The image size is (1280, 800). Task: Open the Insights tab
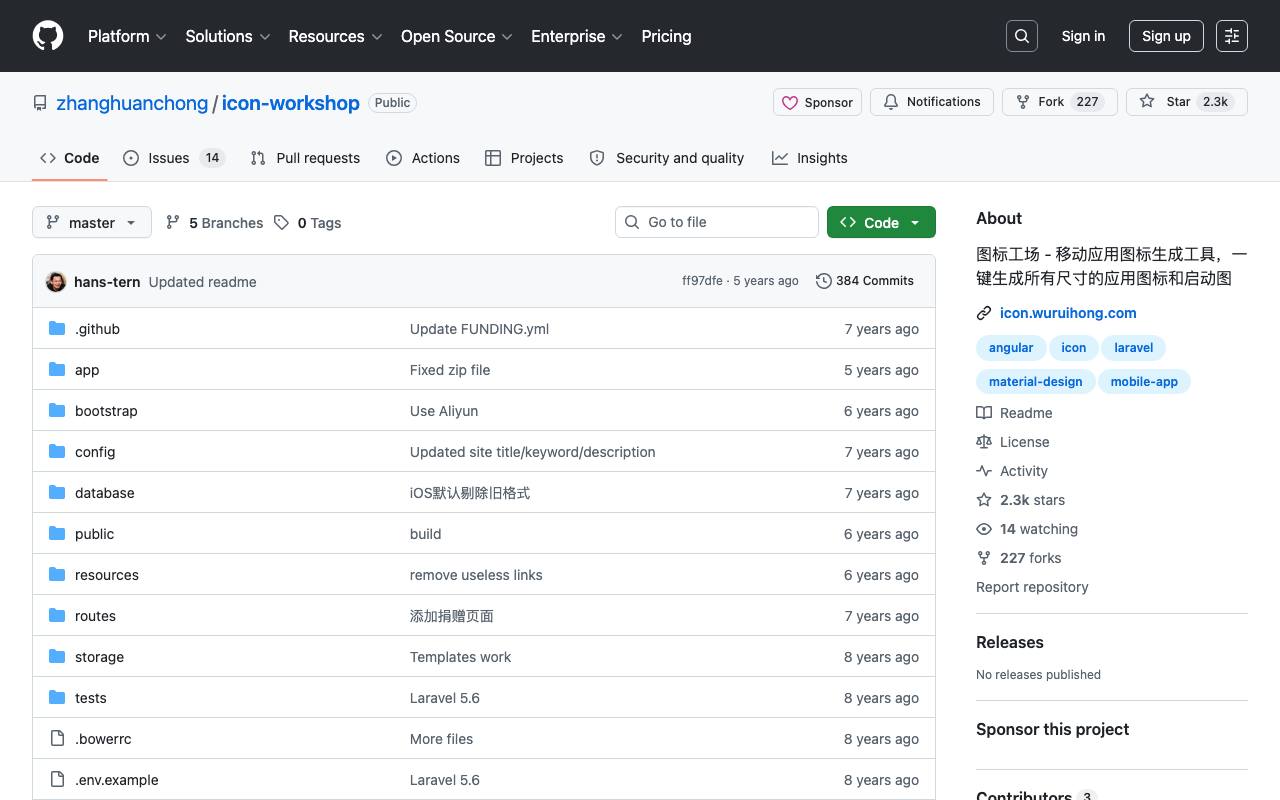click(x=810, y=158)
